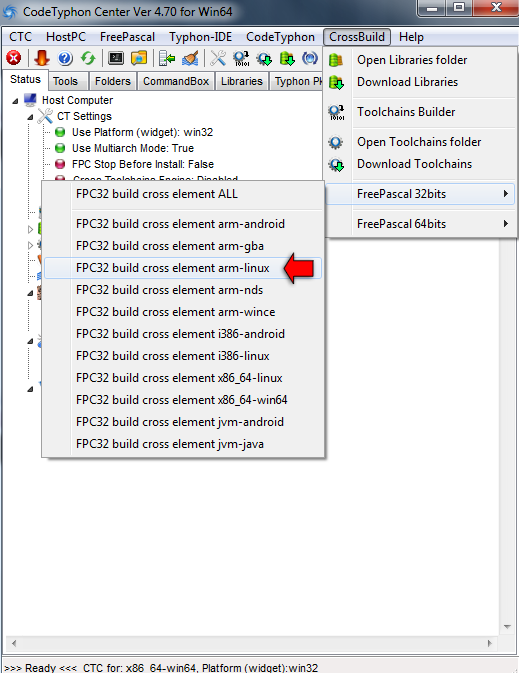The width and height of the screenshot is (519, 673).
Task: Click the horizontal scrollbar right arrow
Action: click(489, 643)
